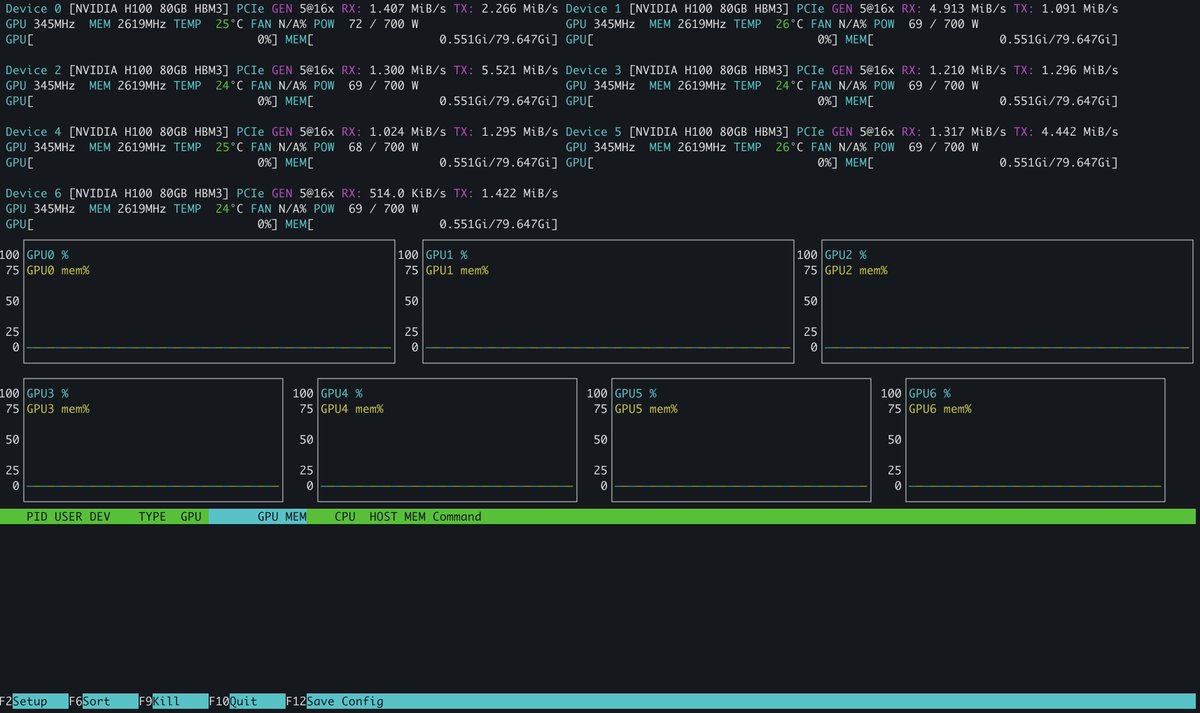Click the Command column header

click(x=457, y=517)
